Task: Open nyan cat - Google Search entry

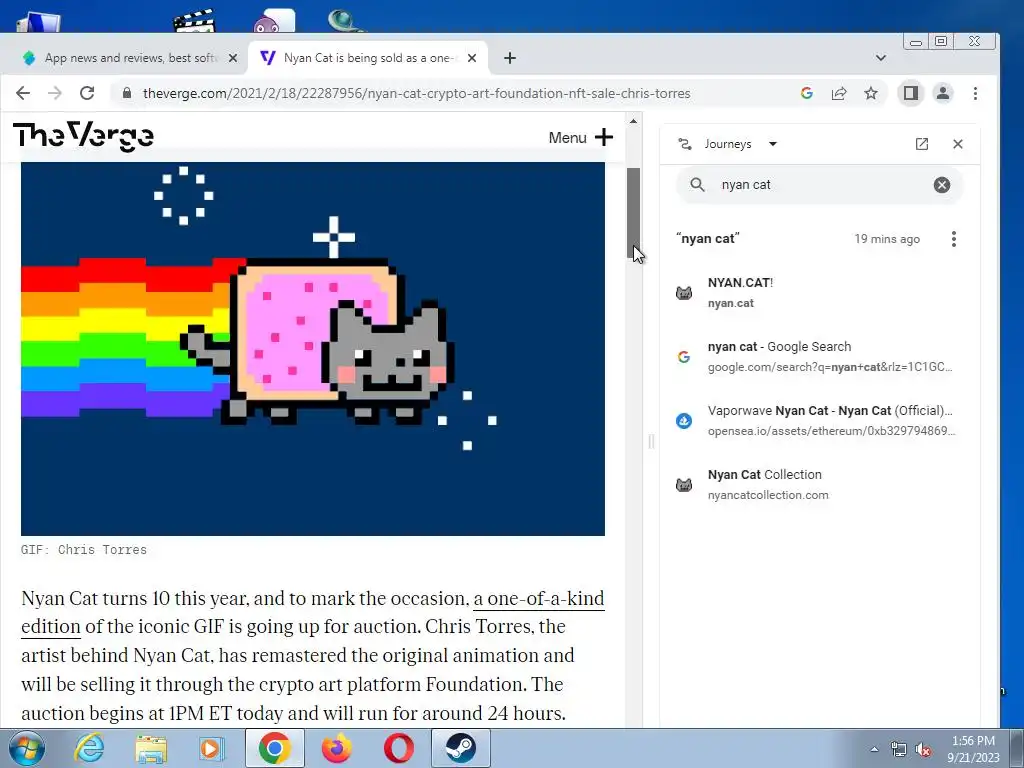Action: pyautogui.click(x=820, y=357)
